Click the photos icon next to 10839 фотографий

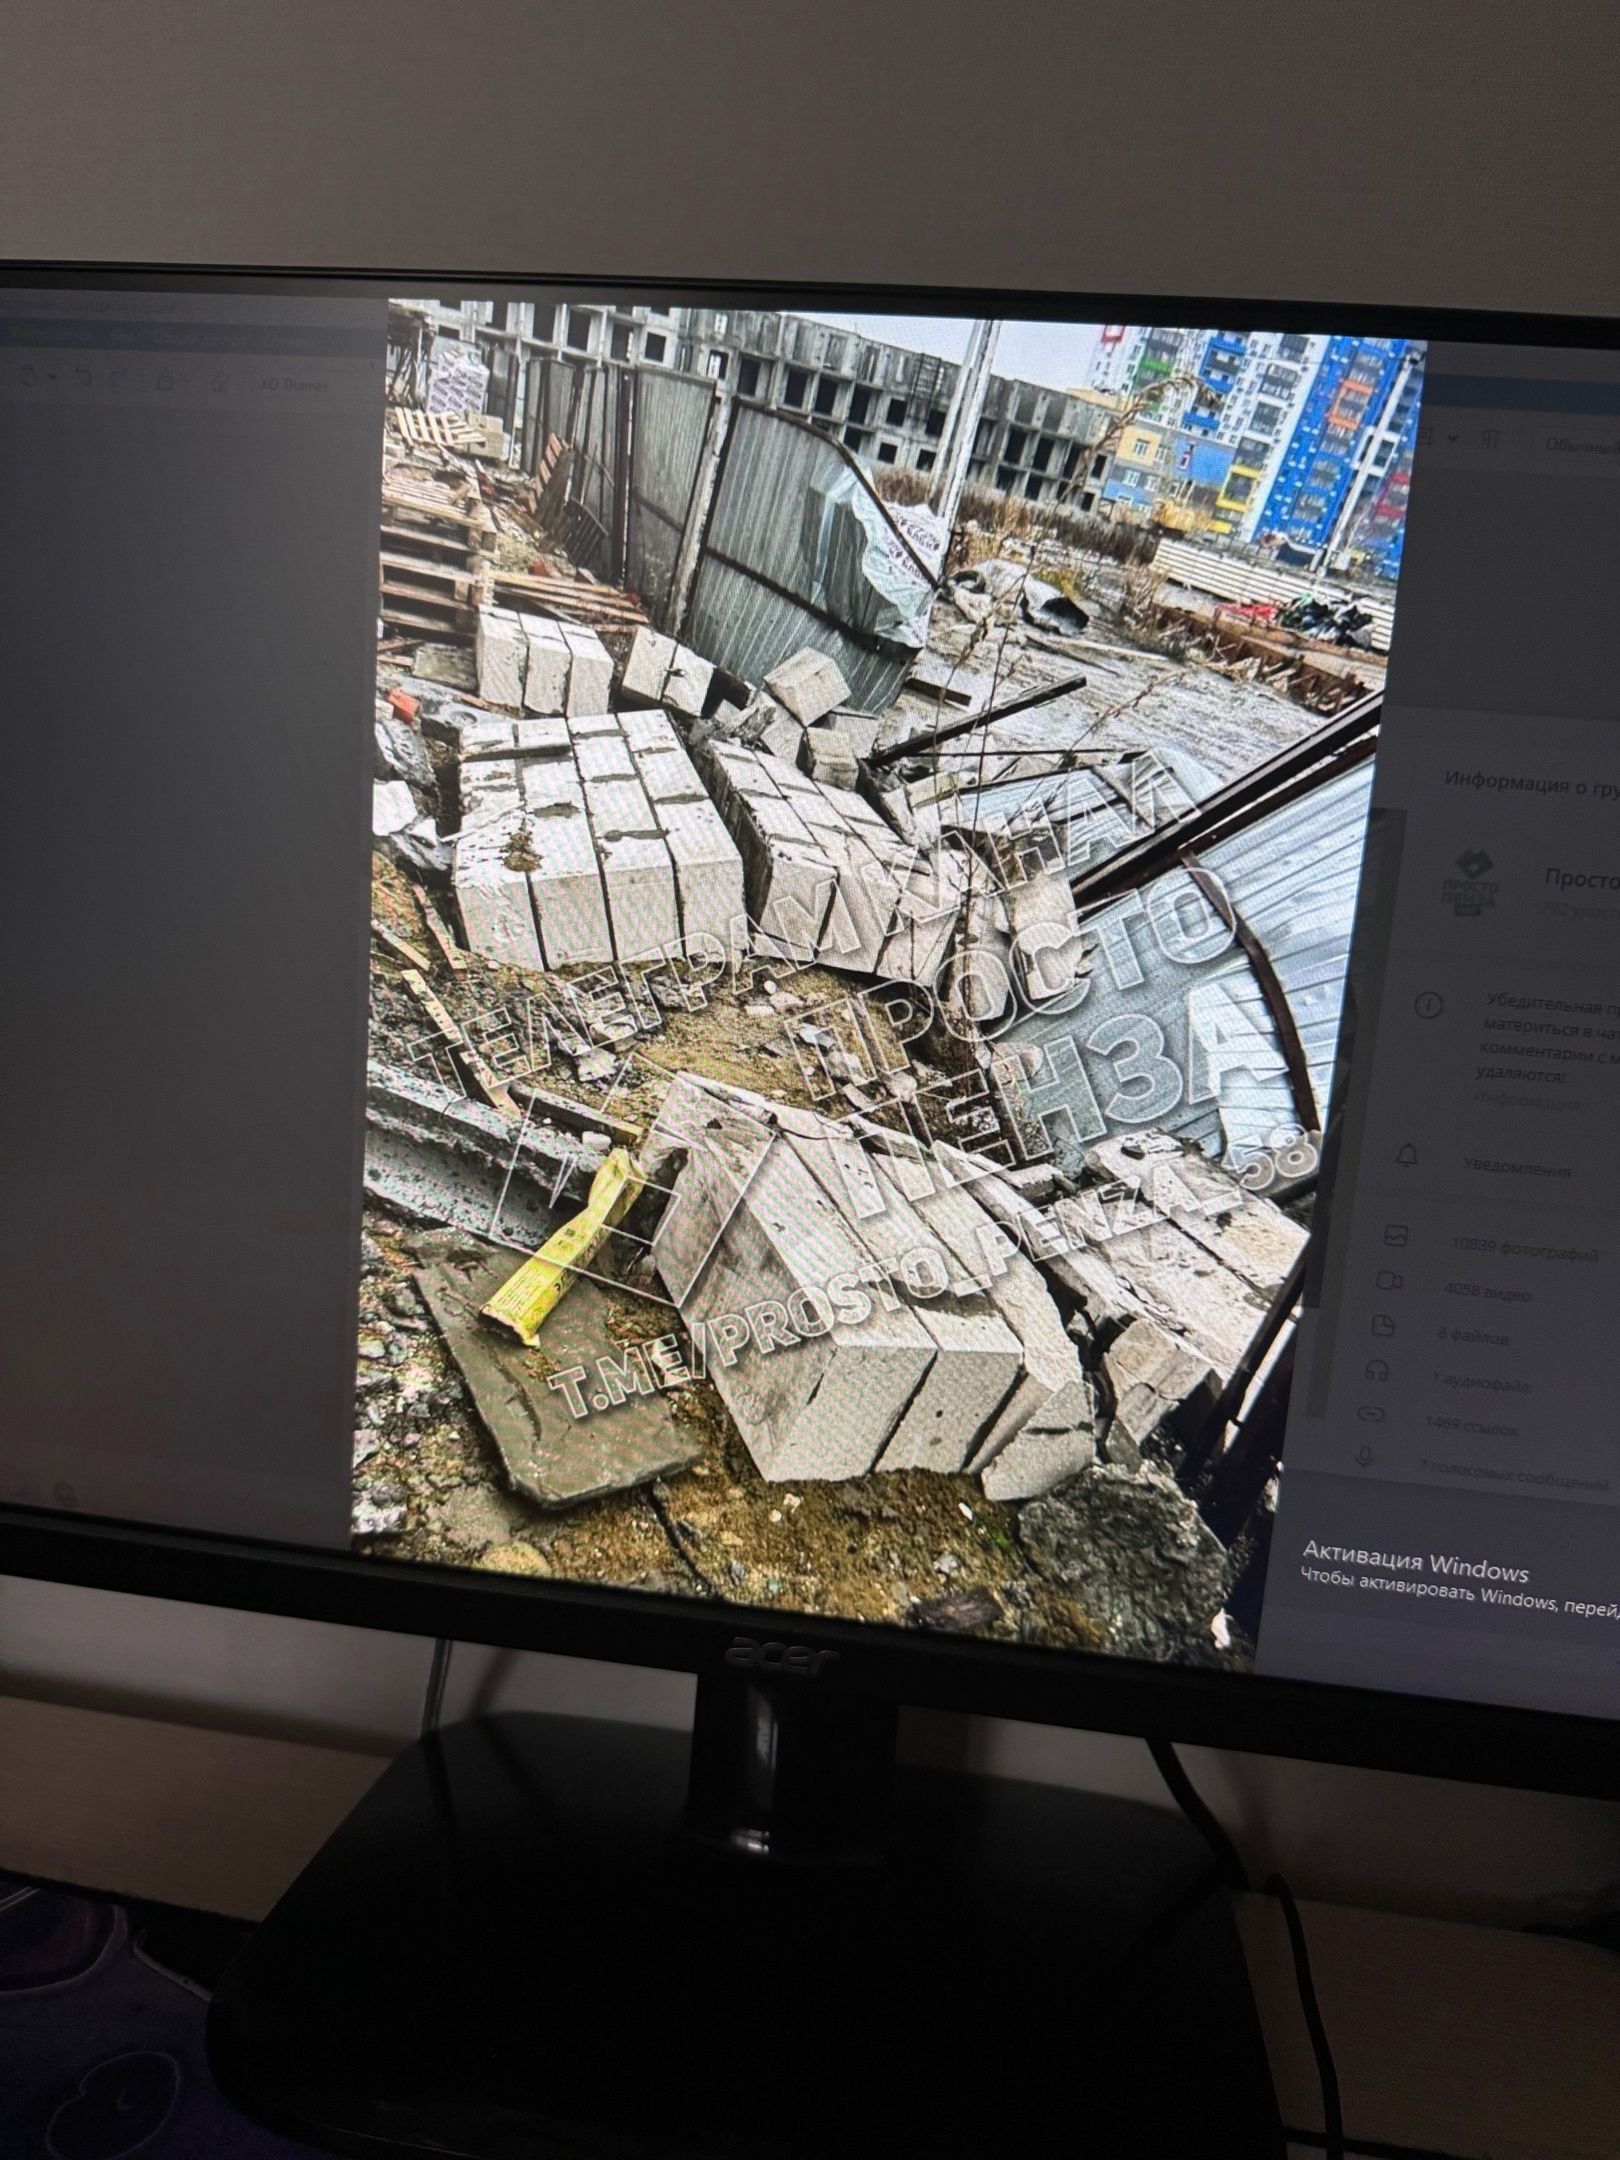point(1395,1238)
